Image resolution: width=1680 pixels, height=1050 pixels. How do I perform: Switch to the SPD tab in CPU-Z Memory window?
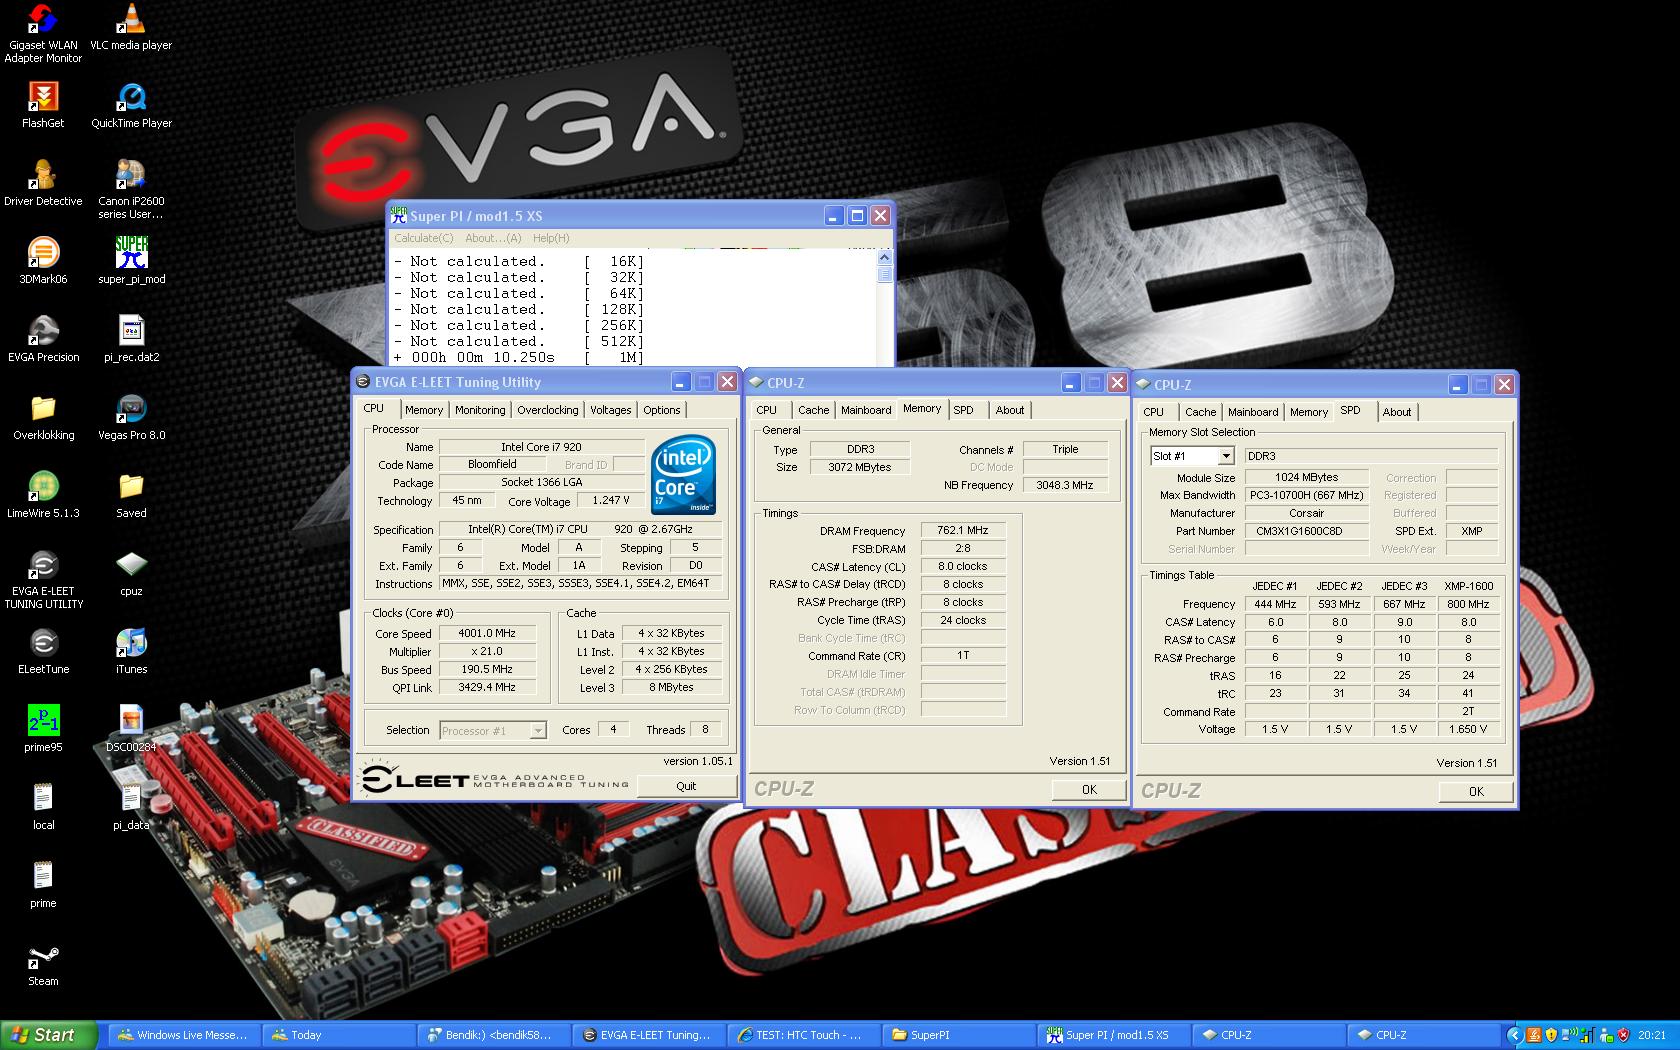pyautogui.click(x=963, y=410)
